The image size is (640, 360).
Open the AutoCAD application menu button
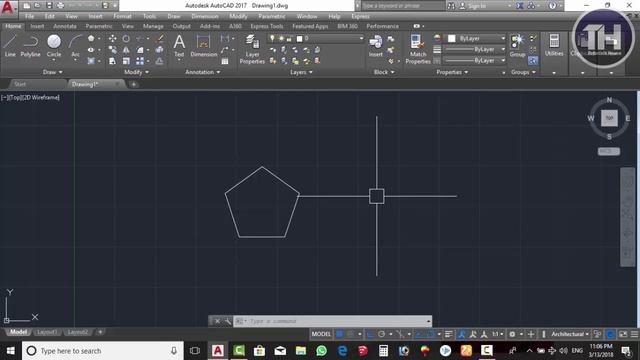(x=8, y=8)
